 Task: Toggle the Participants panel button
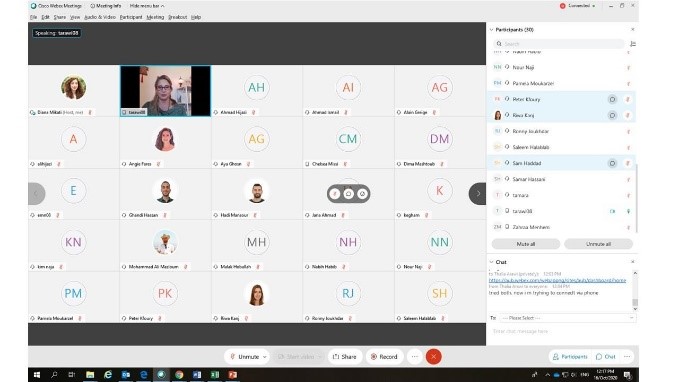tap(570, 356)
